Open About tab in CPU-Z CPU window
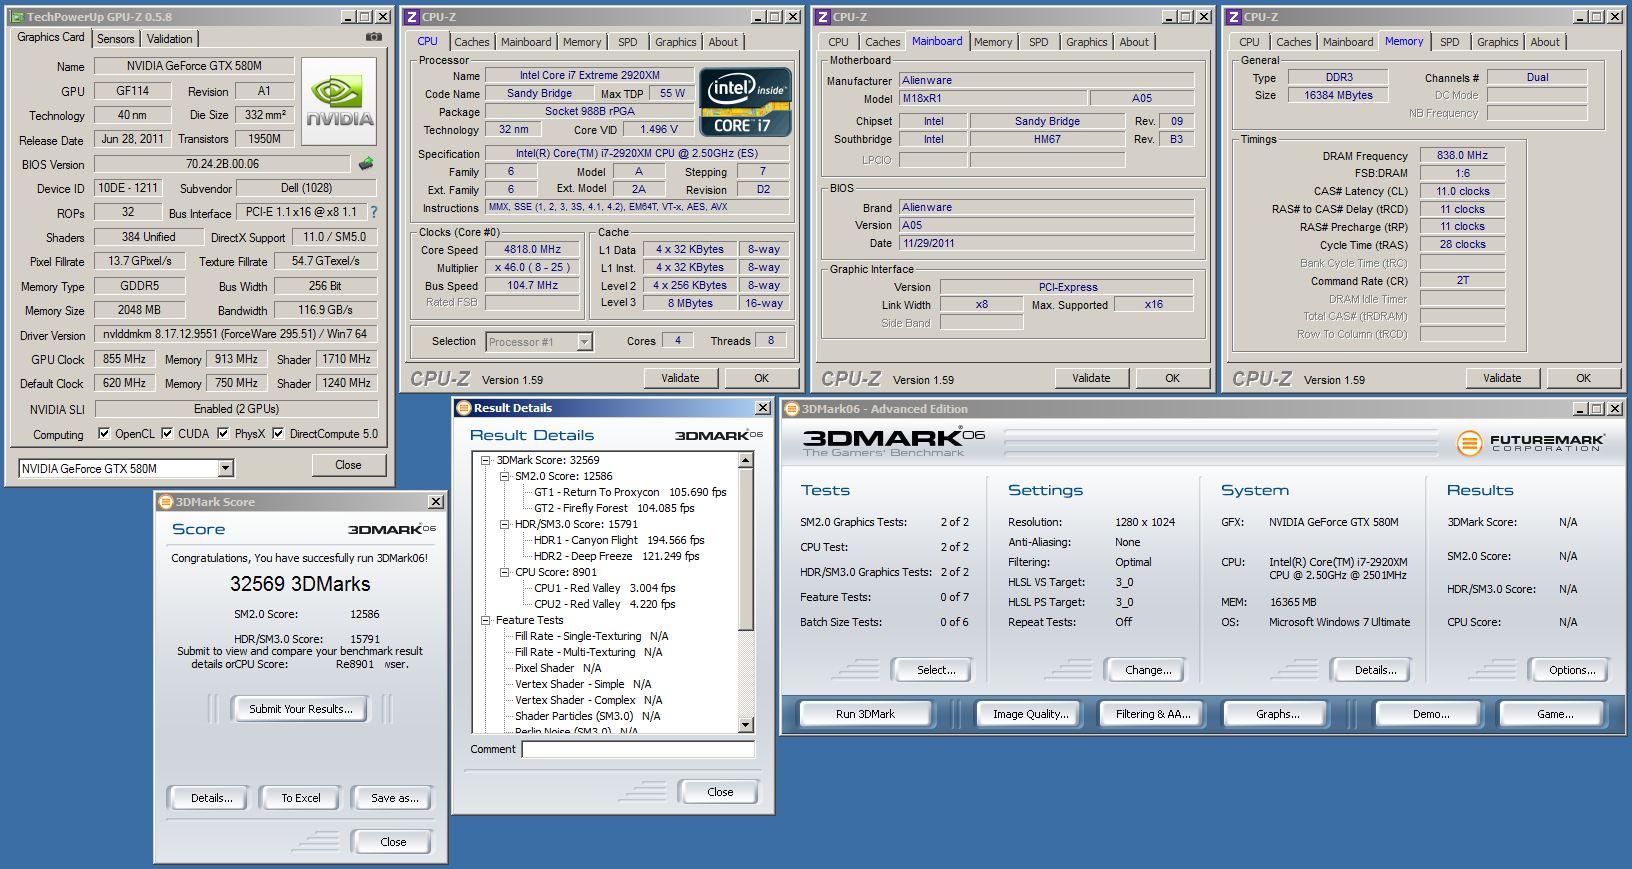 723,42
